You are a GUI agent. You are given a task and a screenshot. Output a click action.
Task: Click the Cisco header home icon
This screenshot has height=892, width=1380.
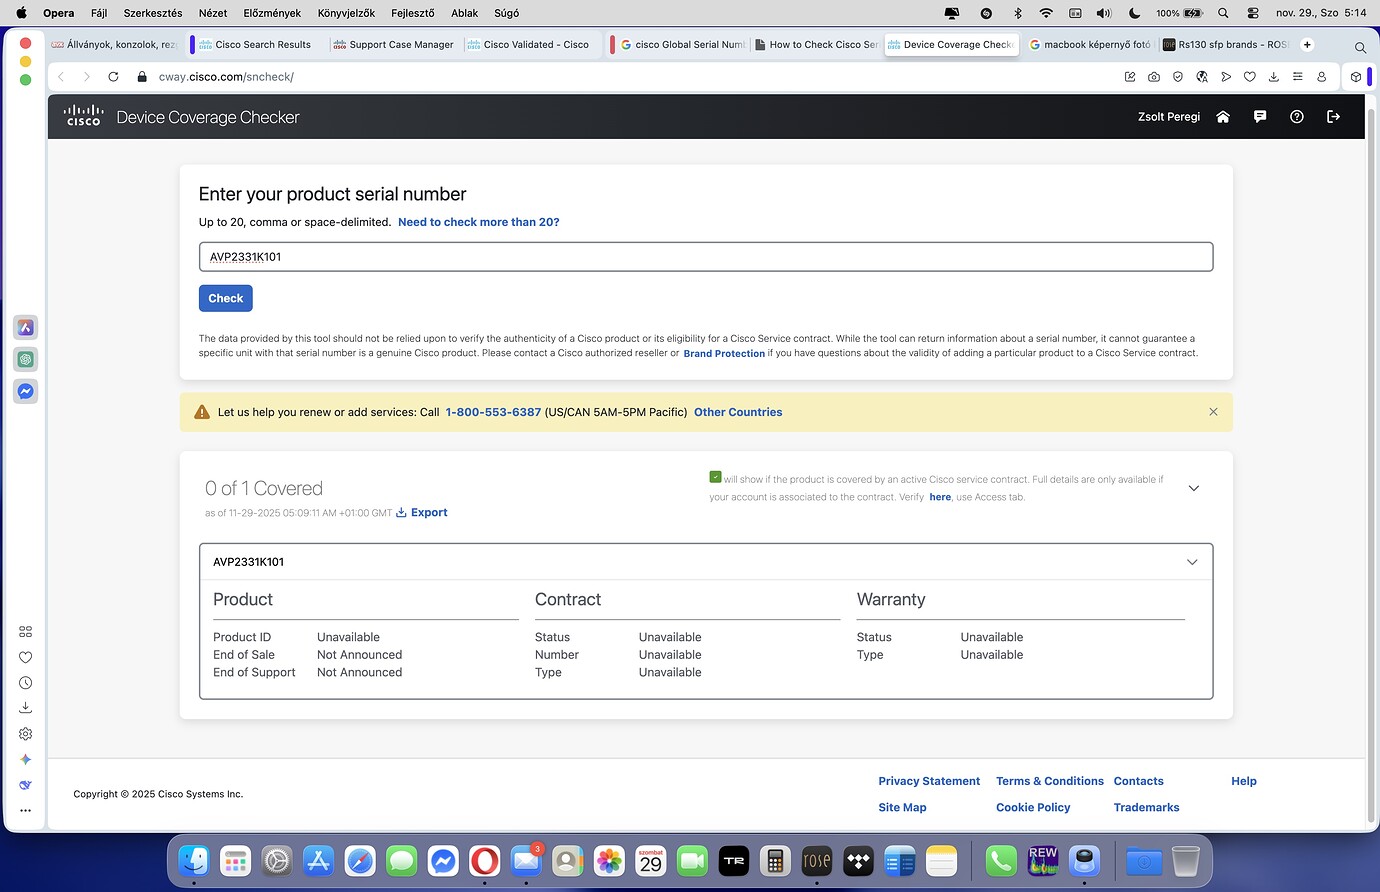point(1222,117)
